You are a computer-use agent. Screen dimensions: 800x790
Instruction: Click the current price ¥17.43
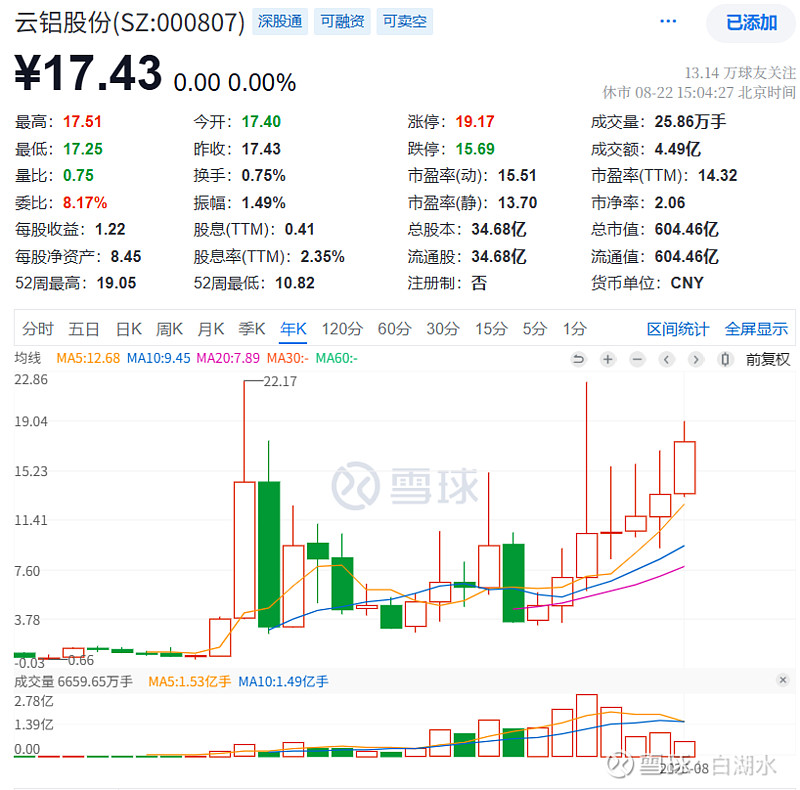(x=88, y=73)
